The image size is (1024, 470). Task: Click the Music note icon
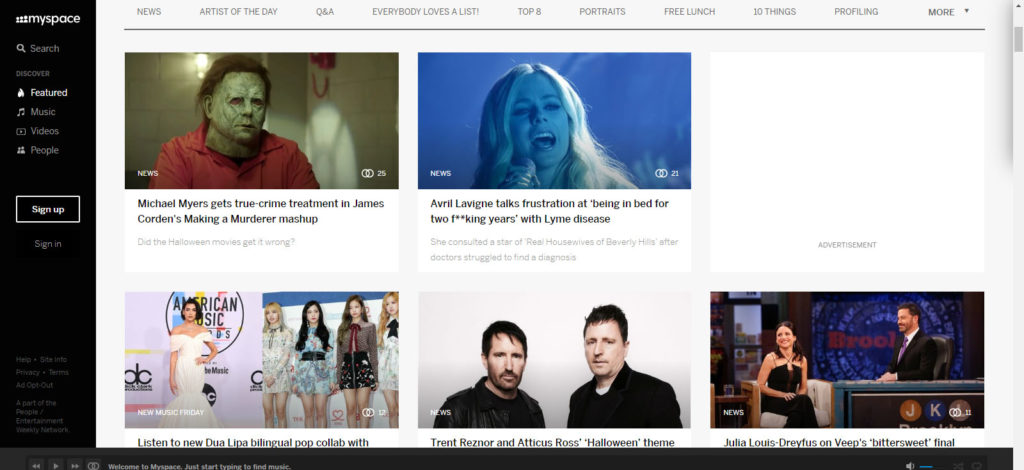(21, 112)
